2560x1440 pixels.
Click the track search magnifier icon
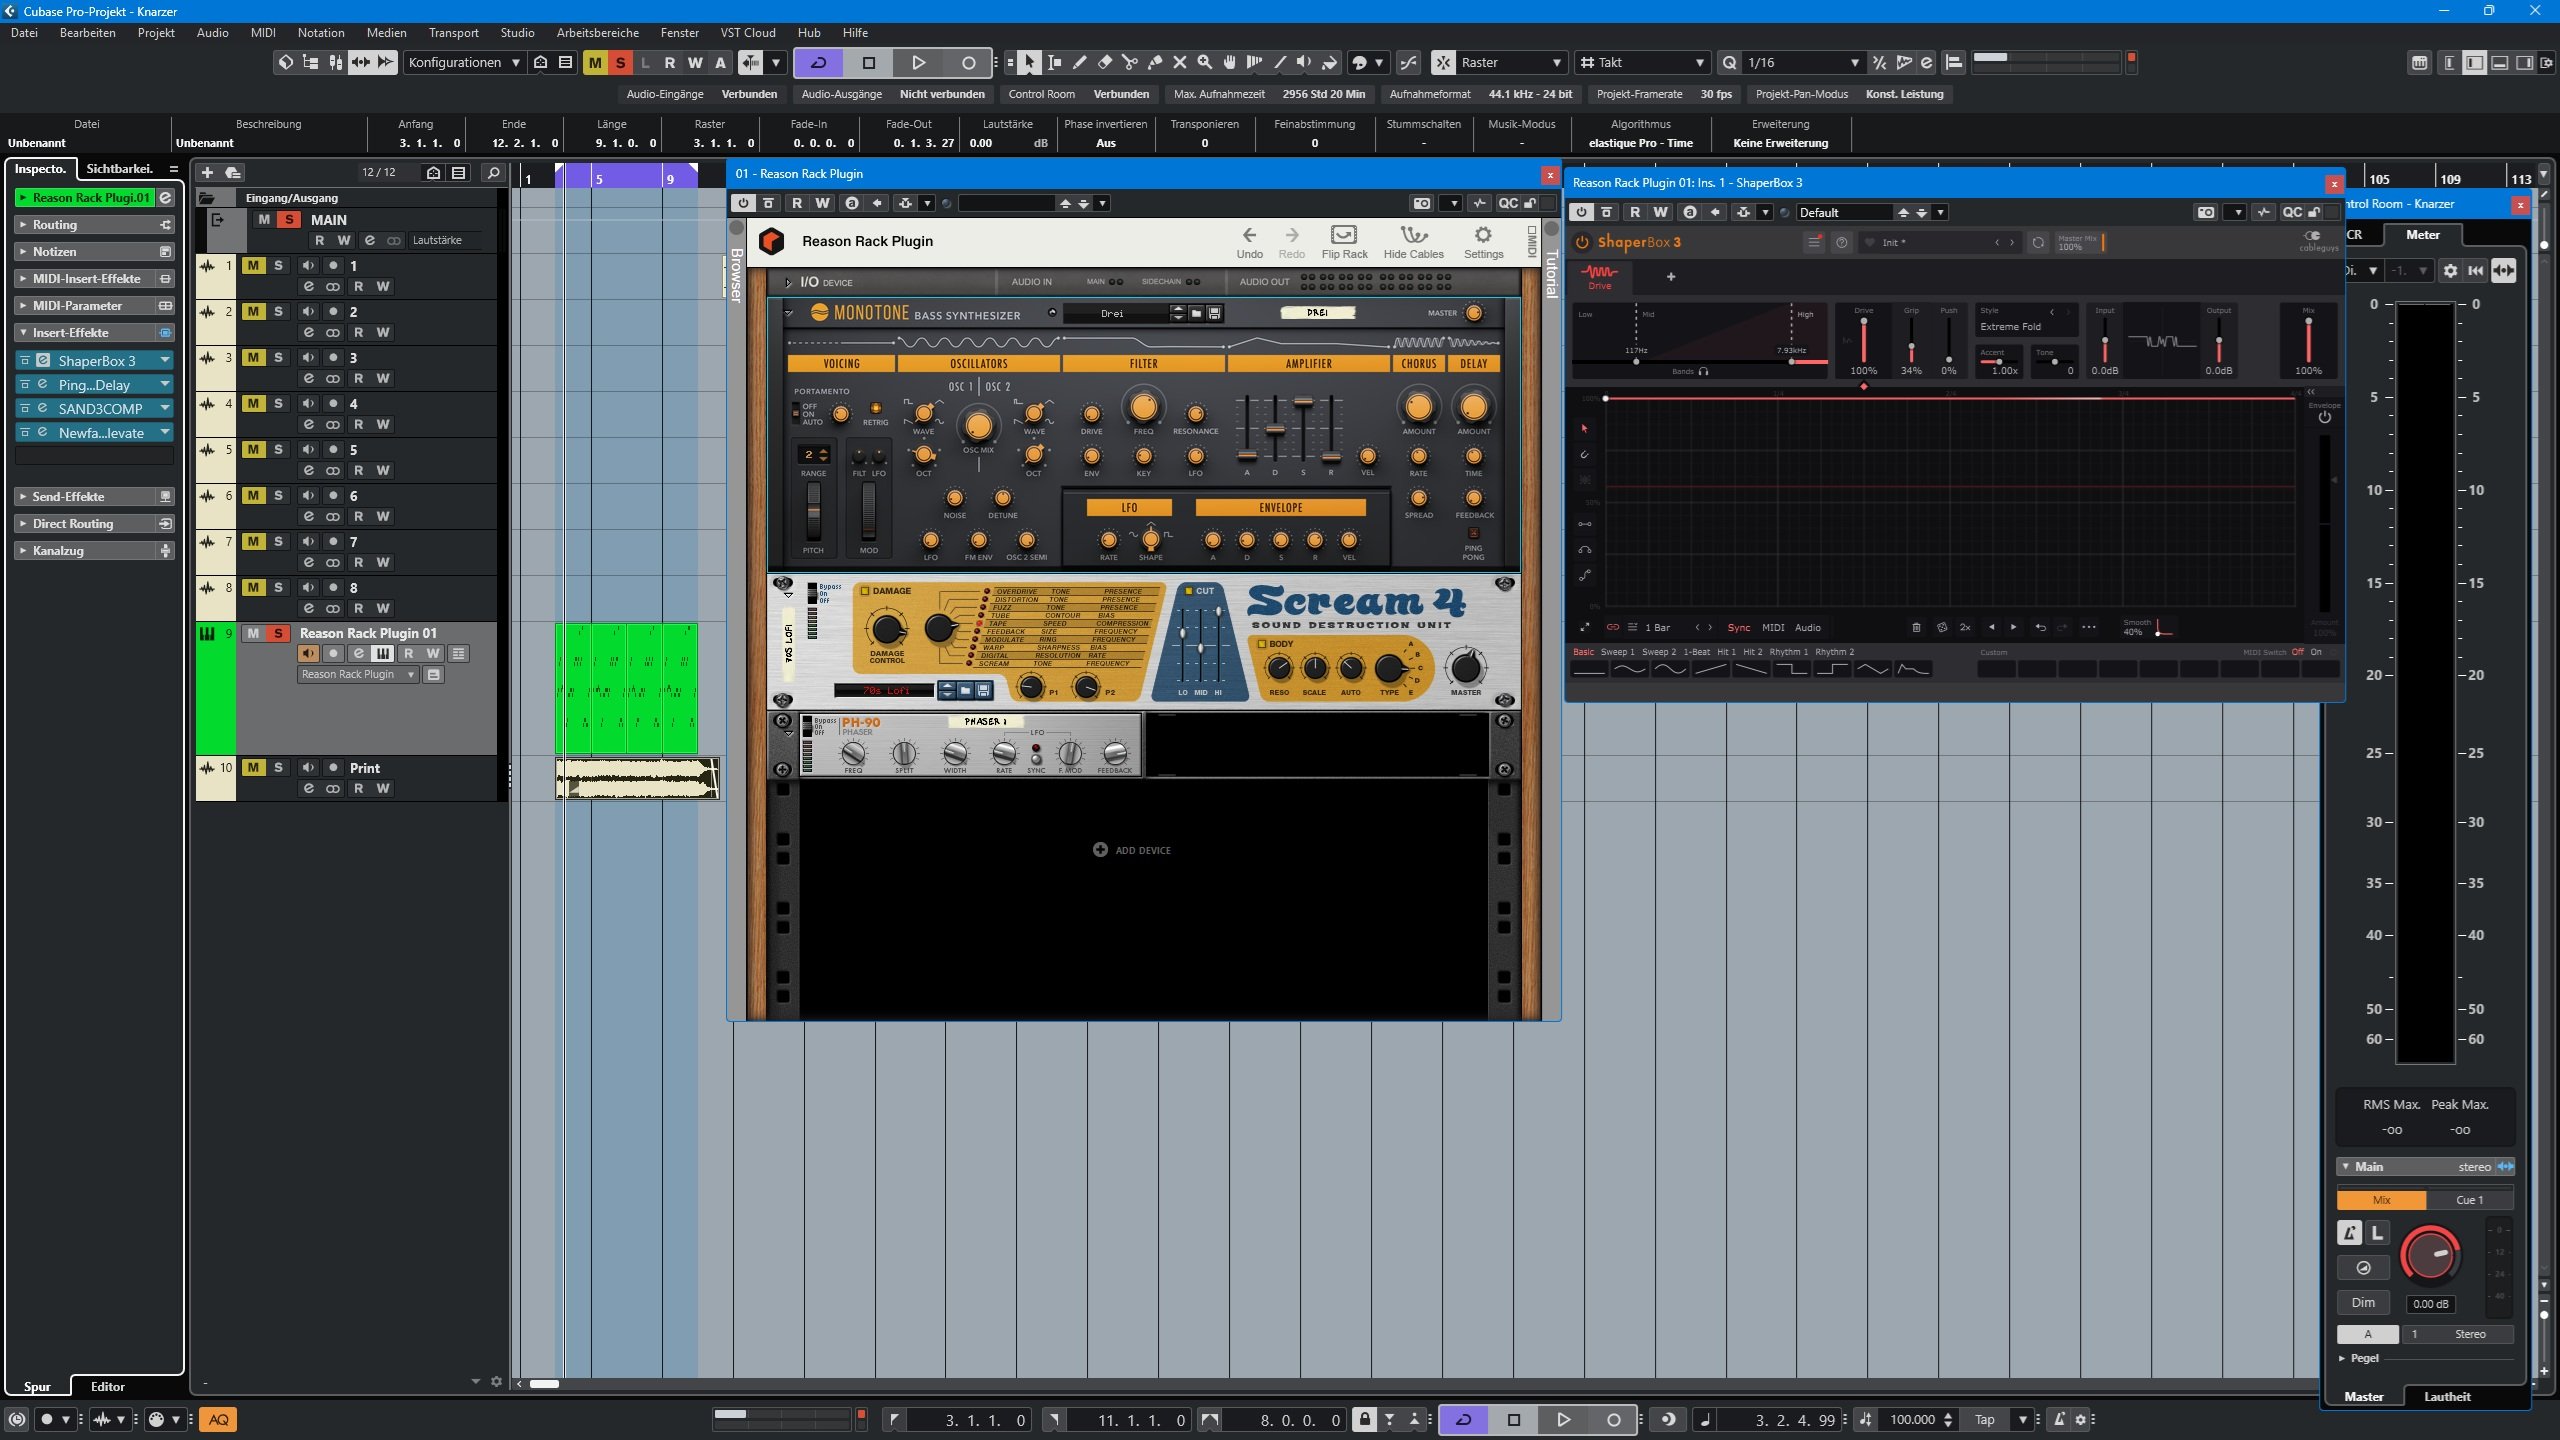[493, 172]
